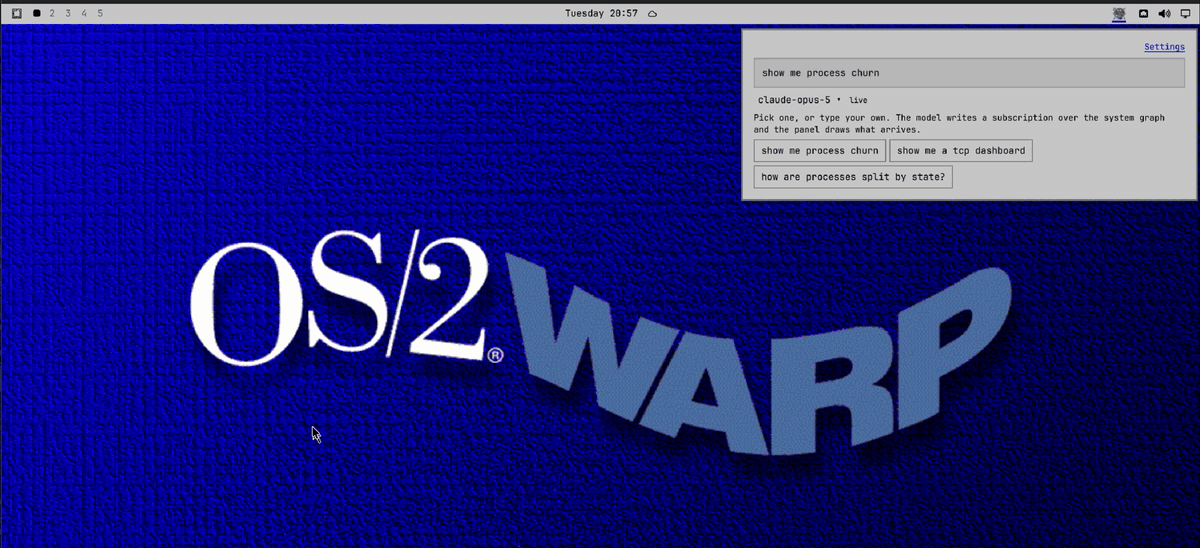The image size is (1200, 548).
Task: Open the Tuesday 20:57 clock
Action: (x=601, y=13)
